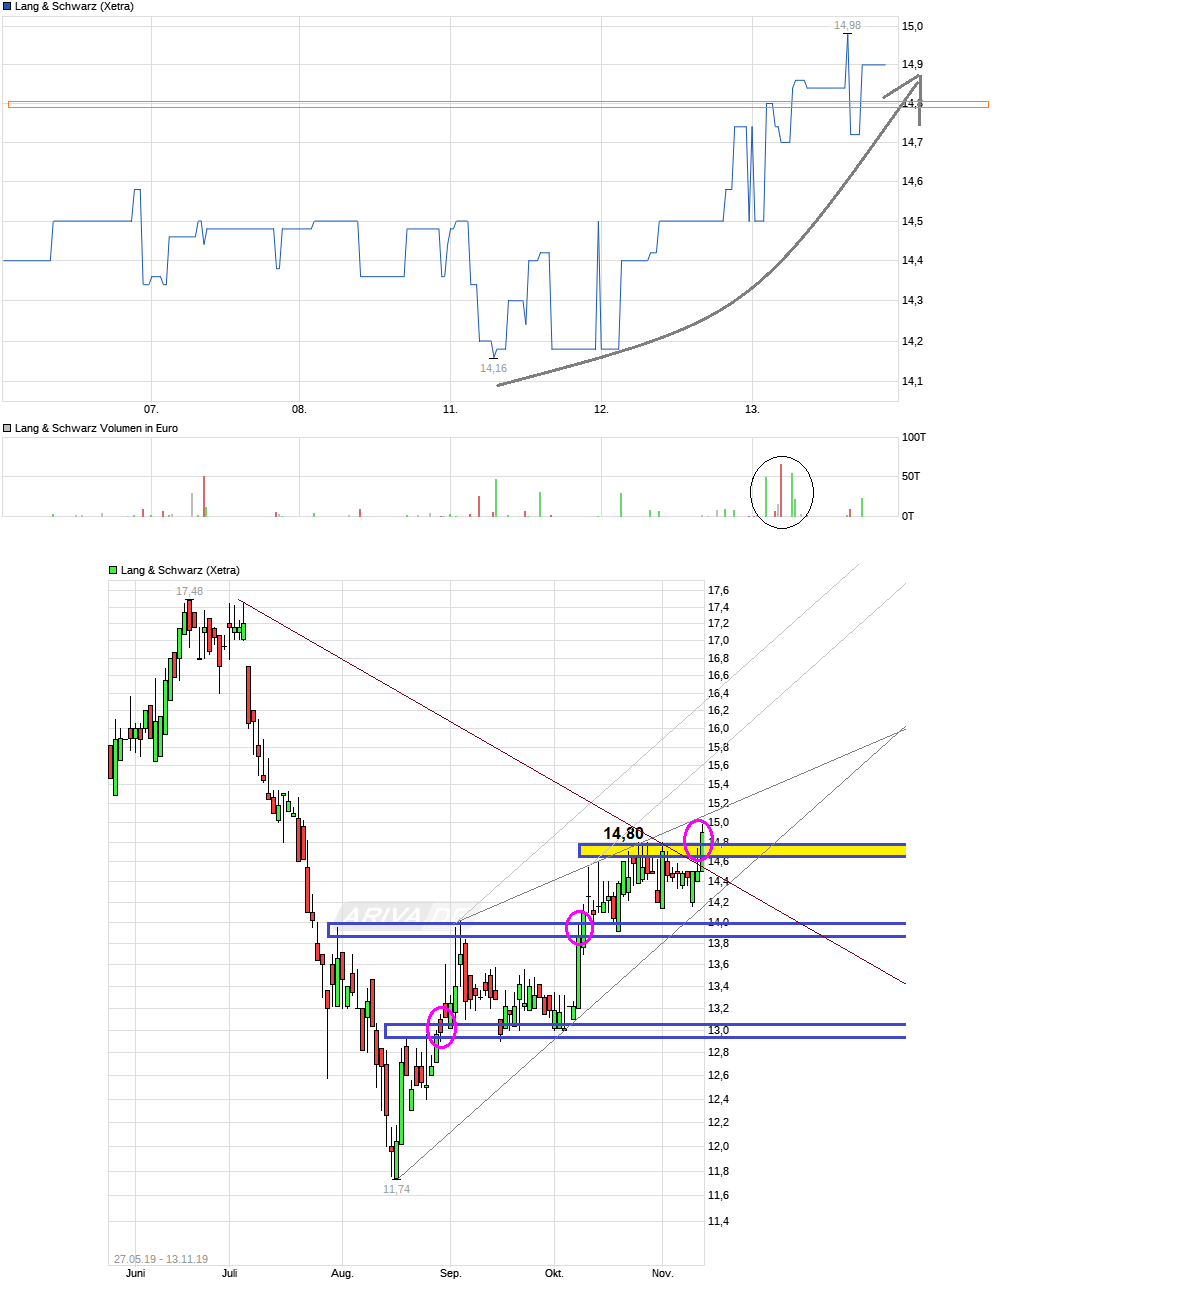1186x1314 pixels.
Task: Click the 17,0 price axis label
Action: point(718,640)
